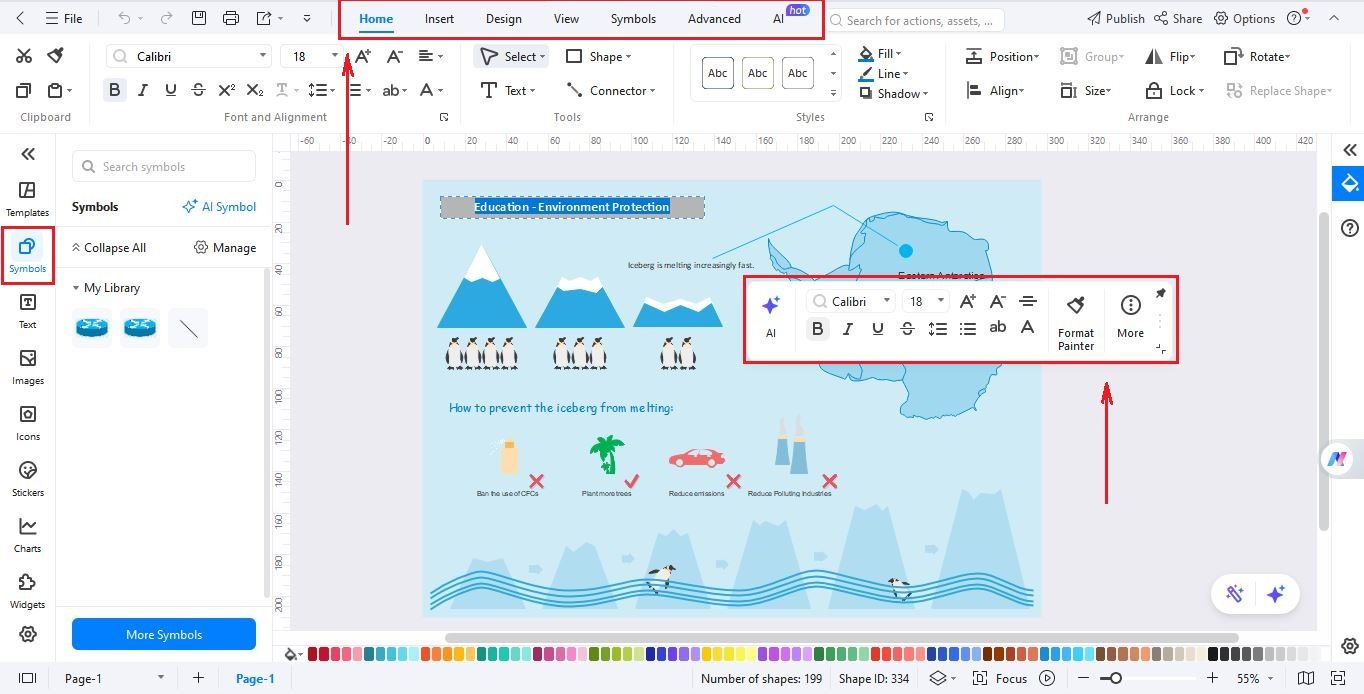Click the AI sparkle icon in floating toolbar

770,306
